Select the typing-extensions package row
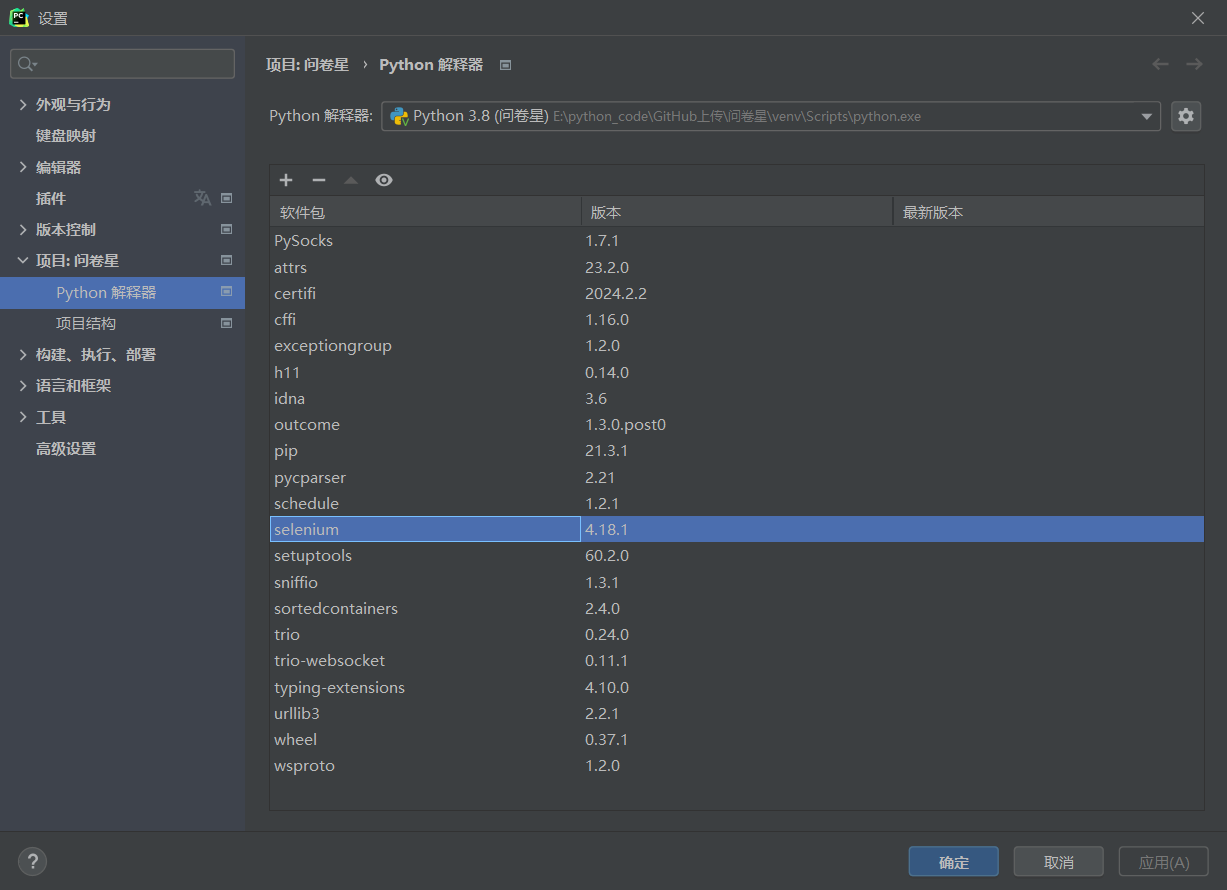This screenshot has height=890, width=1227. (737, 687)
